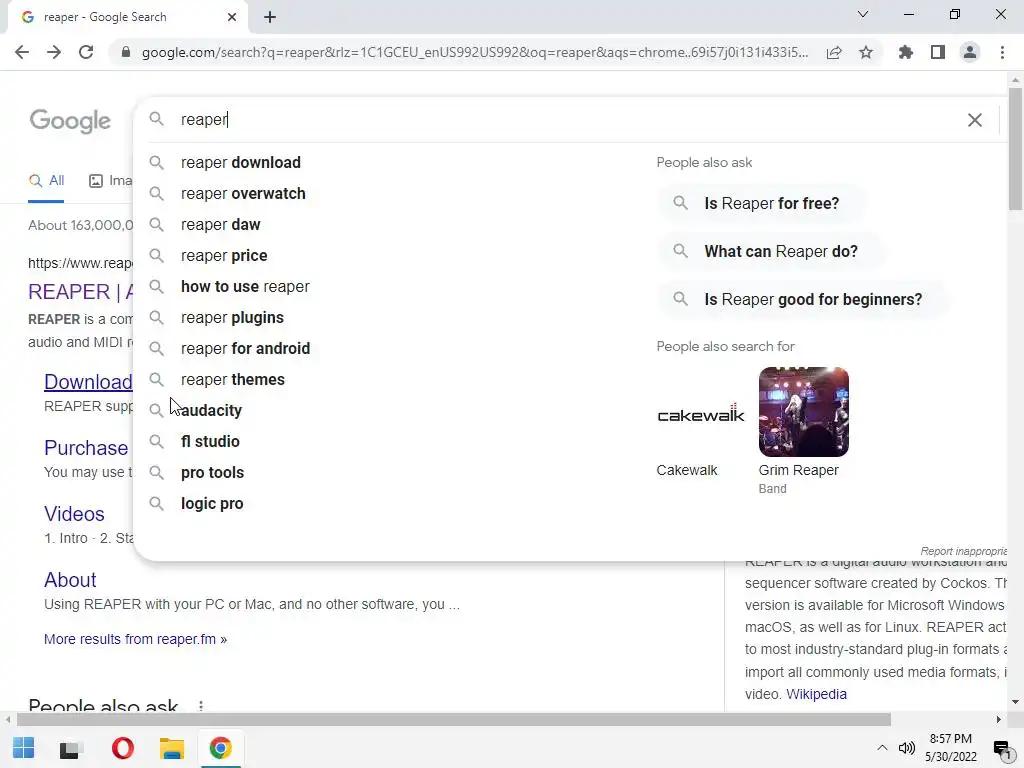The height and width of the screenshot is (768, 1024).
Task: Launch Opera from the taskbar
Action: [123, 748]
